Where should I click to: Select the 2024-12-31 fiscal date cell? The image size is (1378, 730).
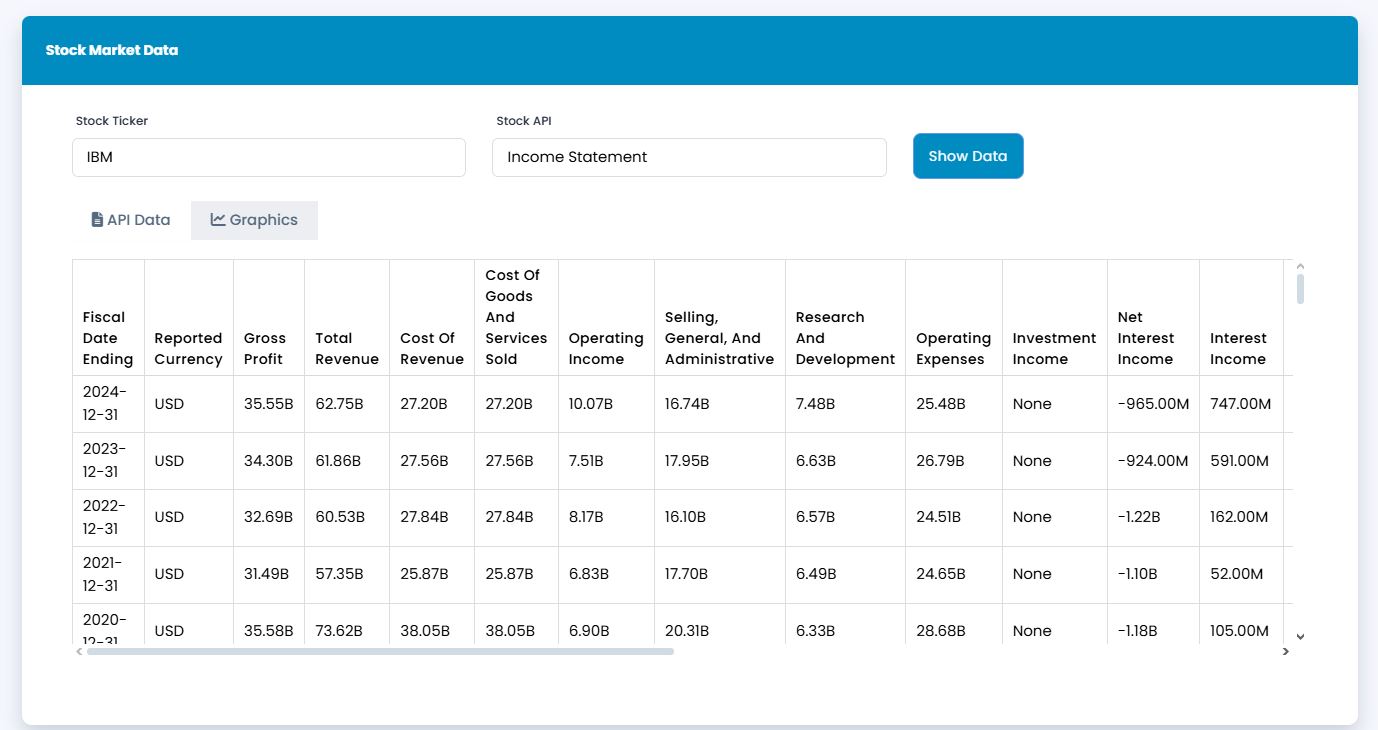click(108, 404)
